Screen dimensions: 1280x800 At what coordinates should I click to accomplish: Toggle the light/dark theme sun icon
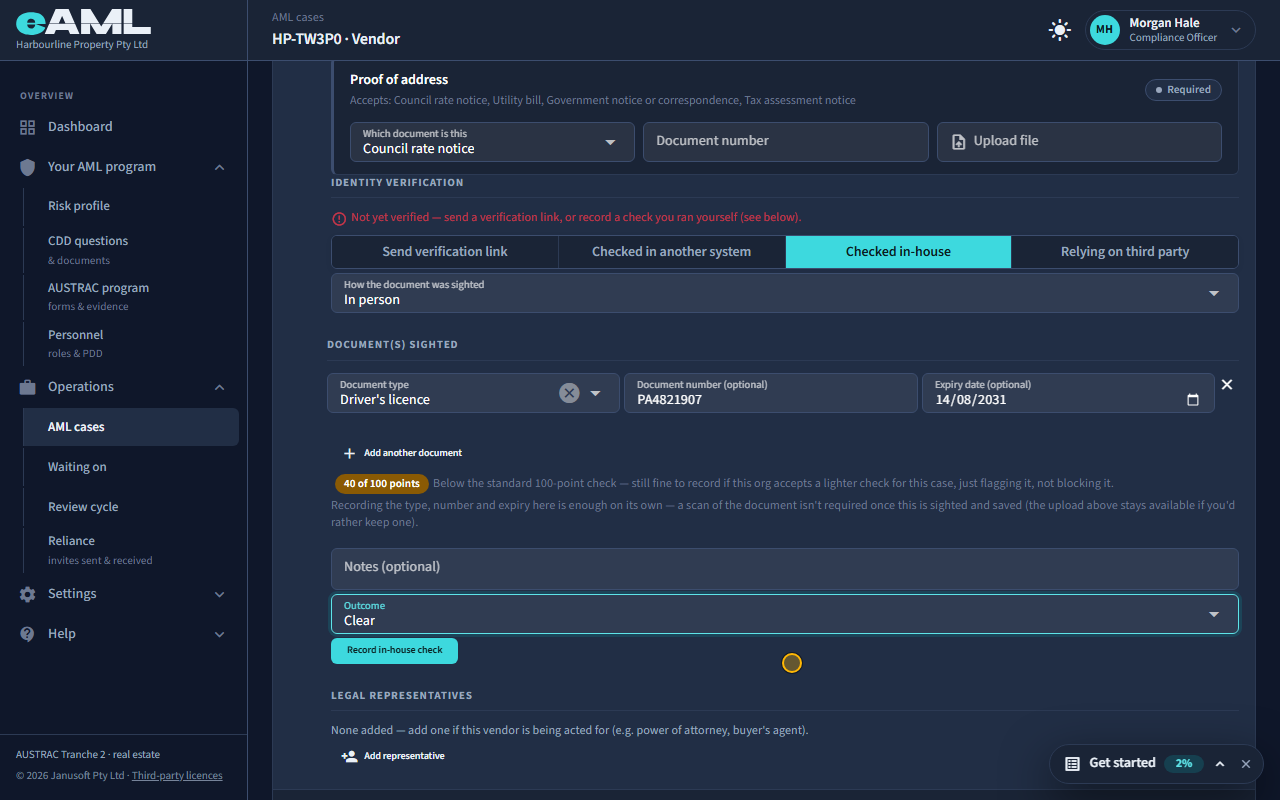pyautogui.click(x=1060, y=30)
